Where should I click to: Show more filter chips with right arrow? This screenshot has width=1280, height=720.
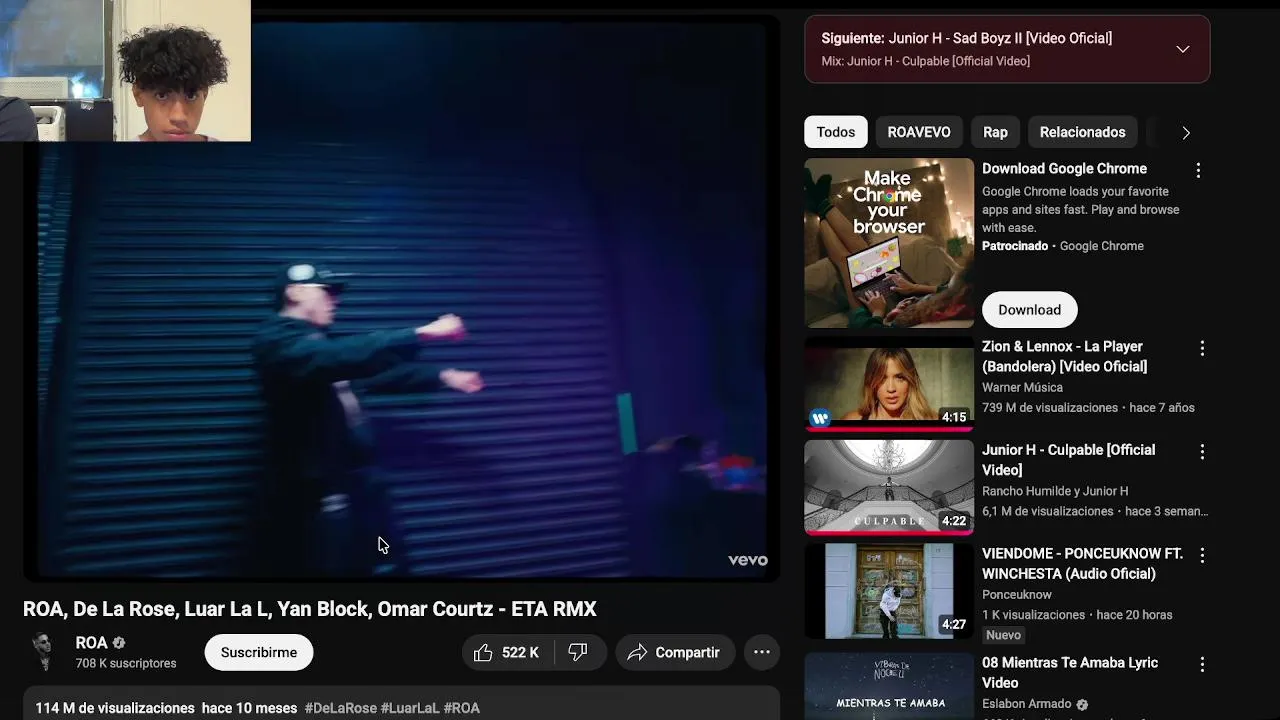pos(1186,132)
